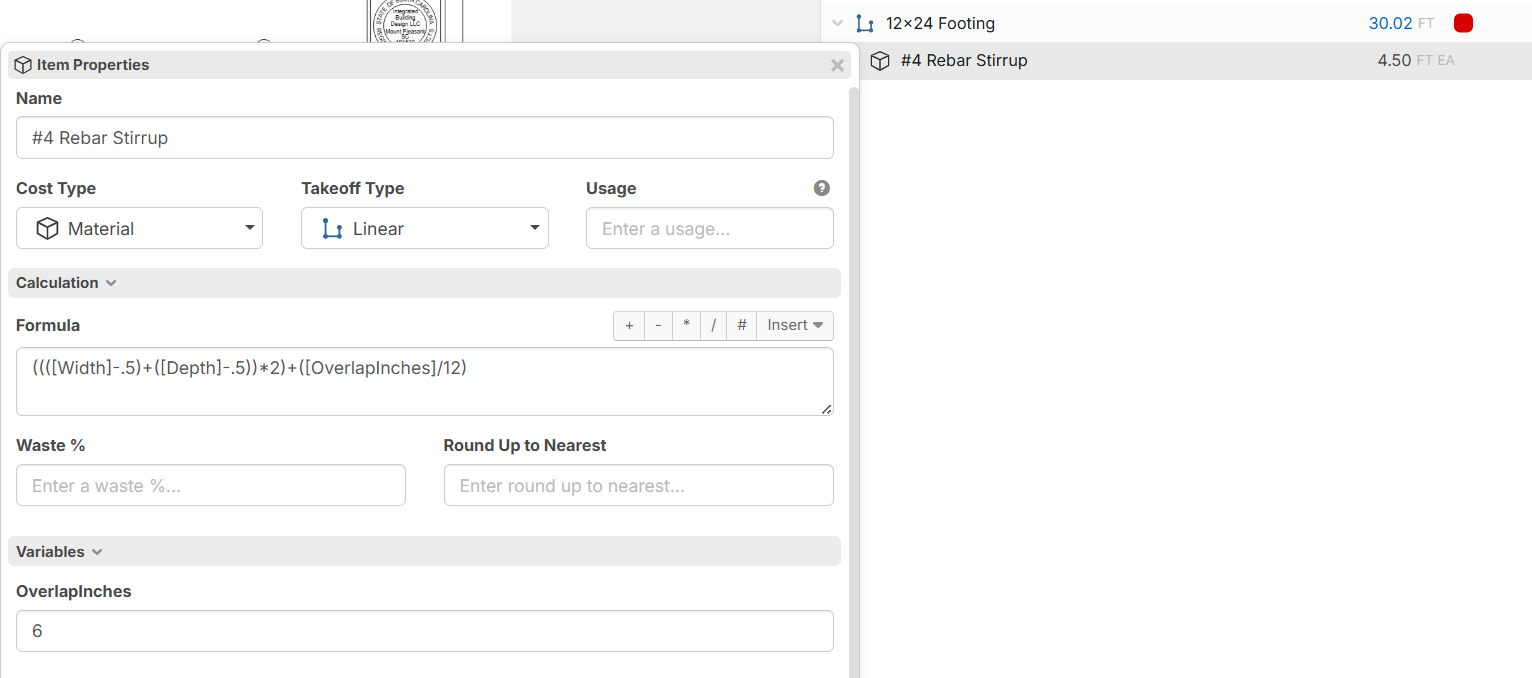Collapse the 12×24 Footing tree item
The image size is (1532, 678).
click(838, 23)
